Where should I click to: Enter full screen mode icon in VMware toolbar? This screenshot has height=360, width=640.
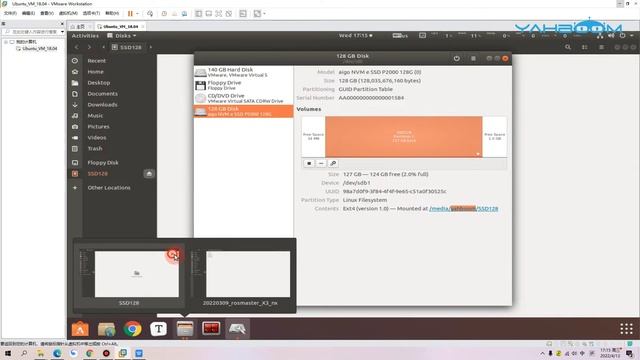pos(219,13)
